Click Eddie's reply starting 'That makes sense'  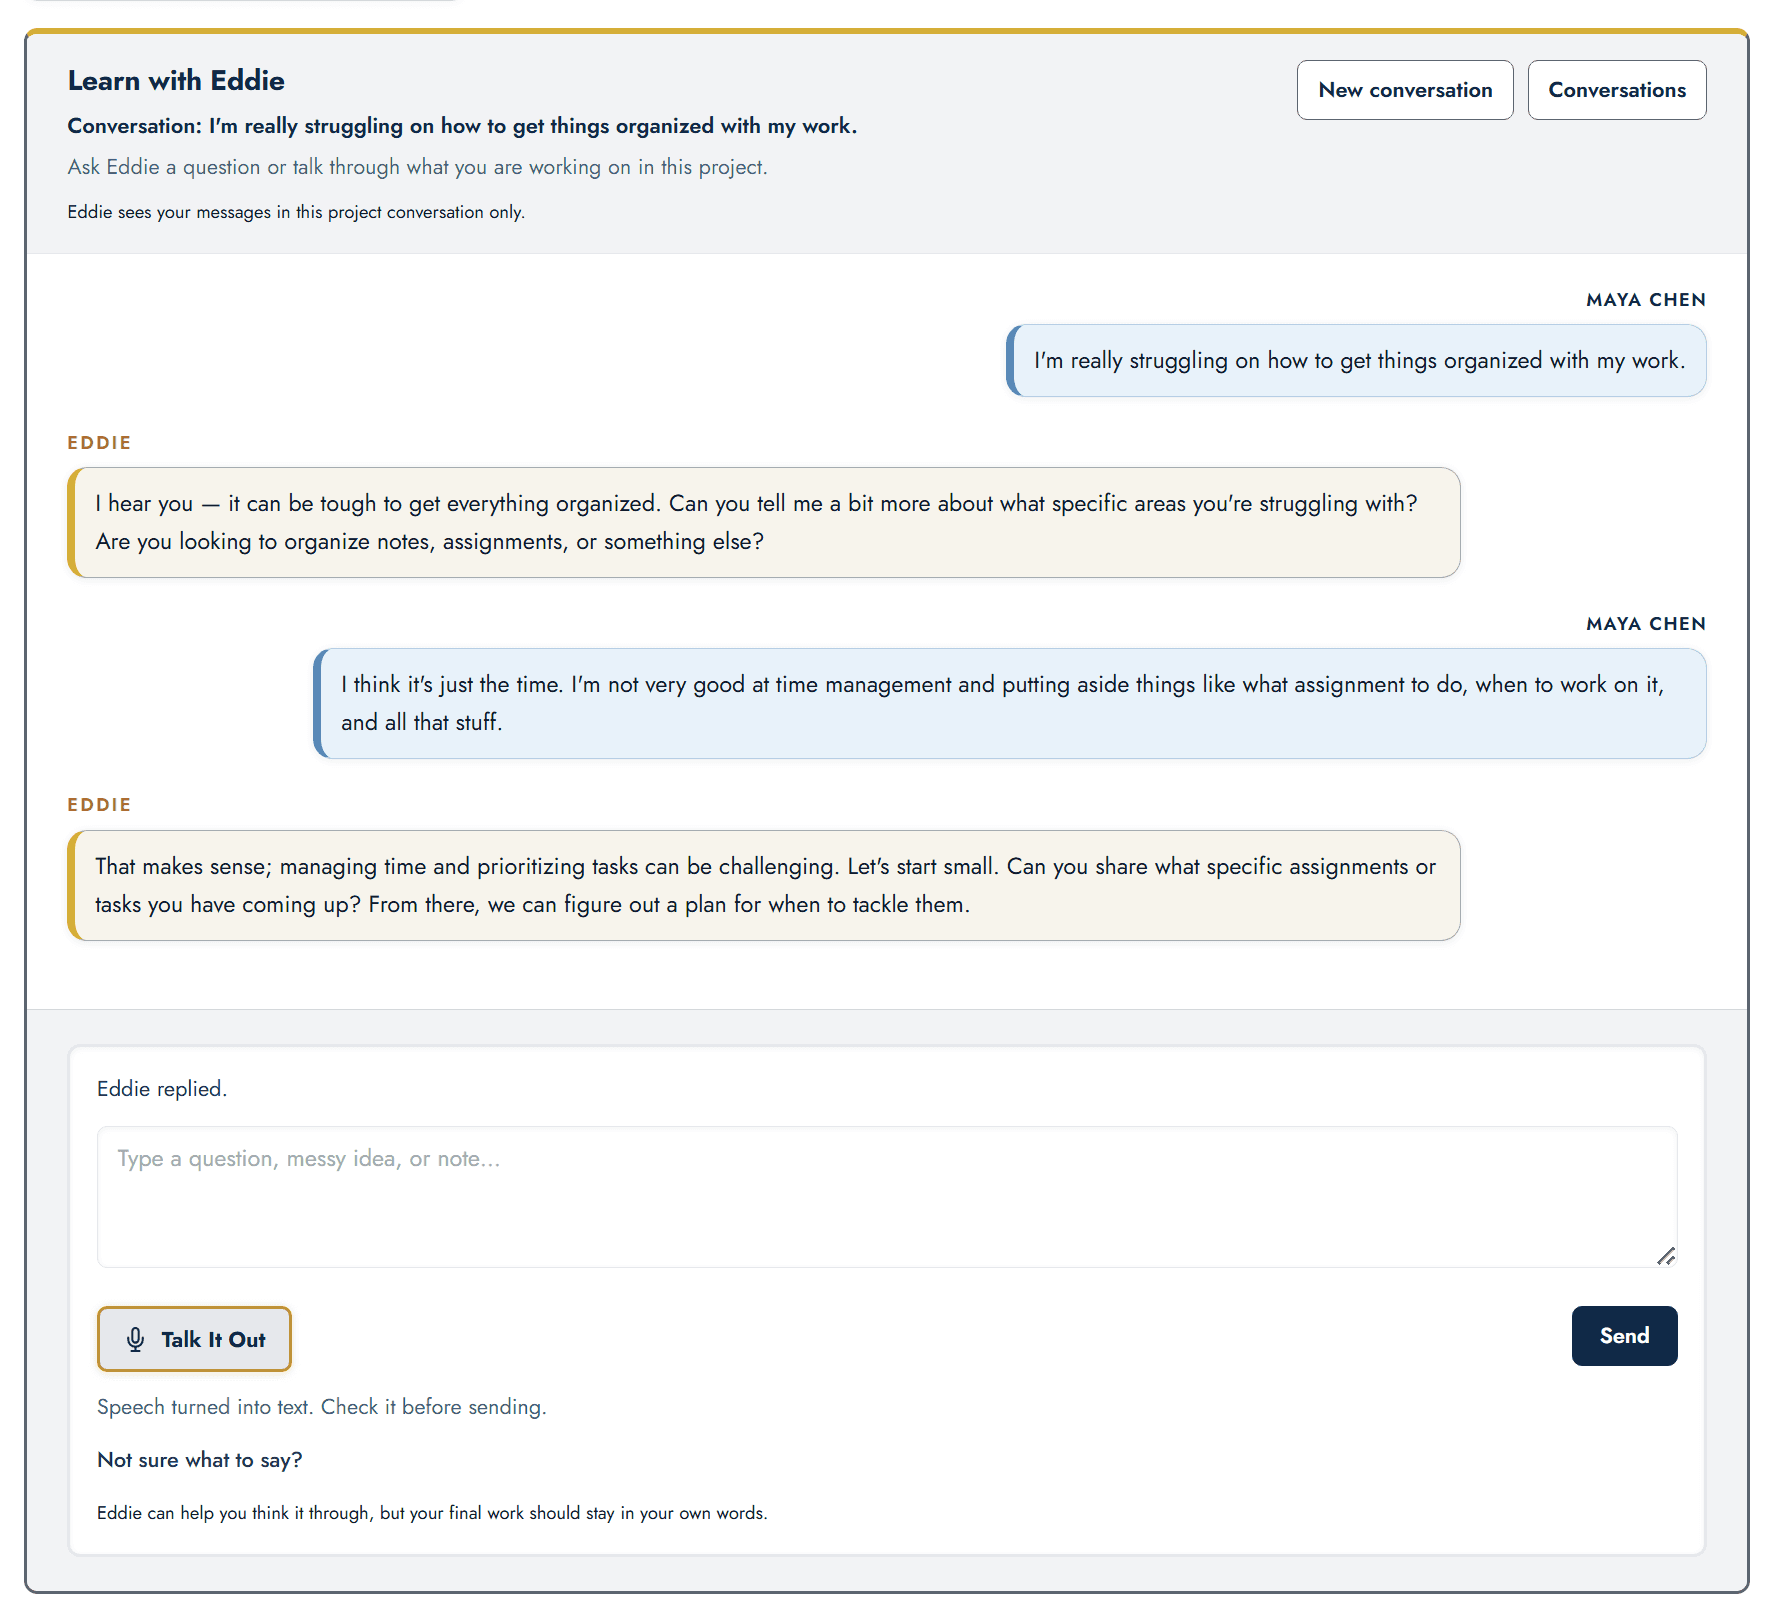[764, 886]
